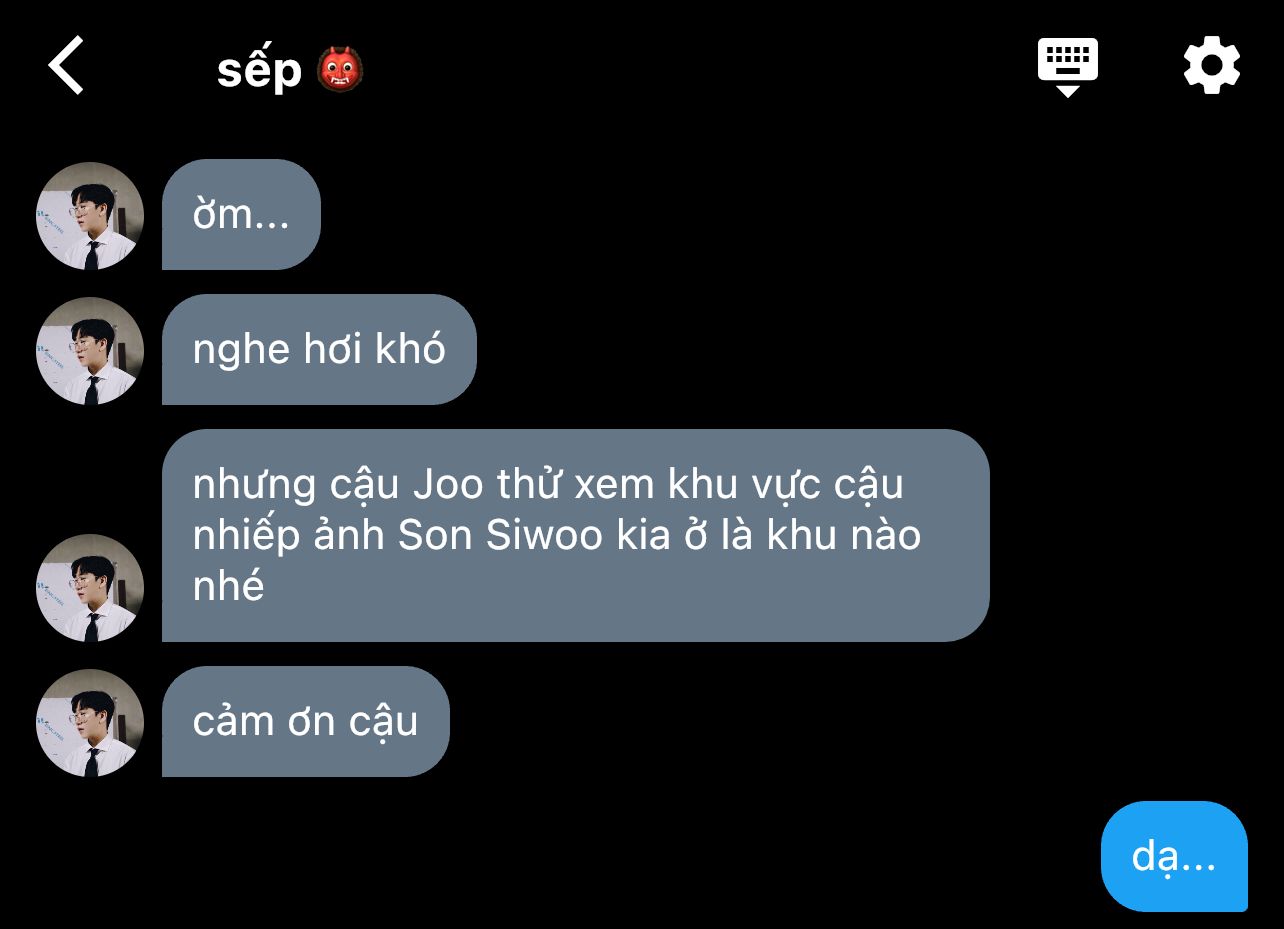
Task: Tap the red ogre emoji beside sếp
Action: tap(339, 70)
